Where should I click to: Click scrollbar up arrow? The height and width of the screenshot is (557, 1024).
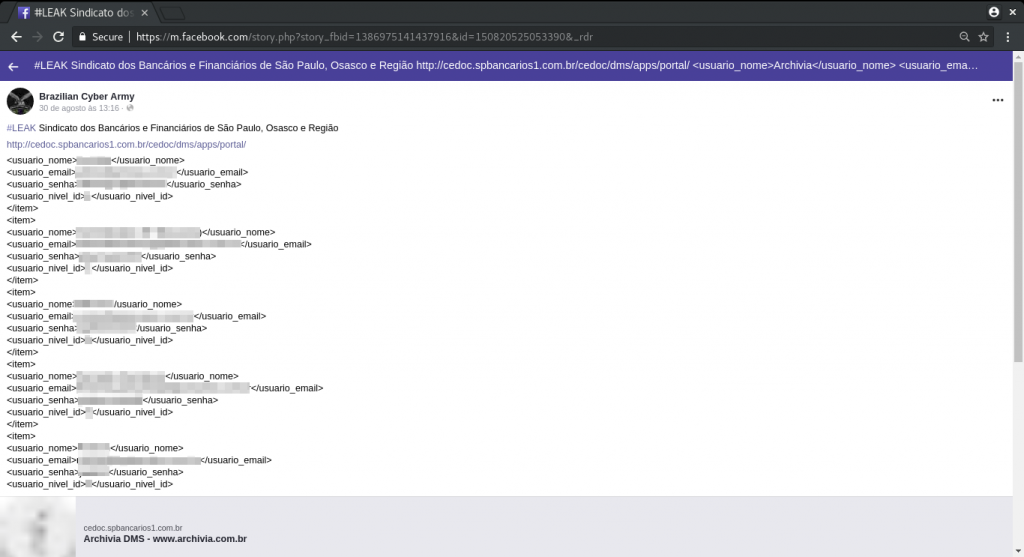click(x=1018, y=57)
